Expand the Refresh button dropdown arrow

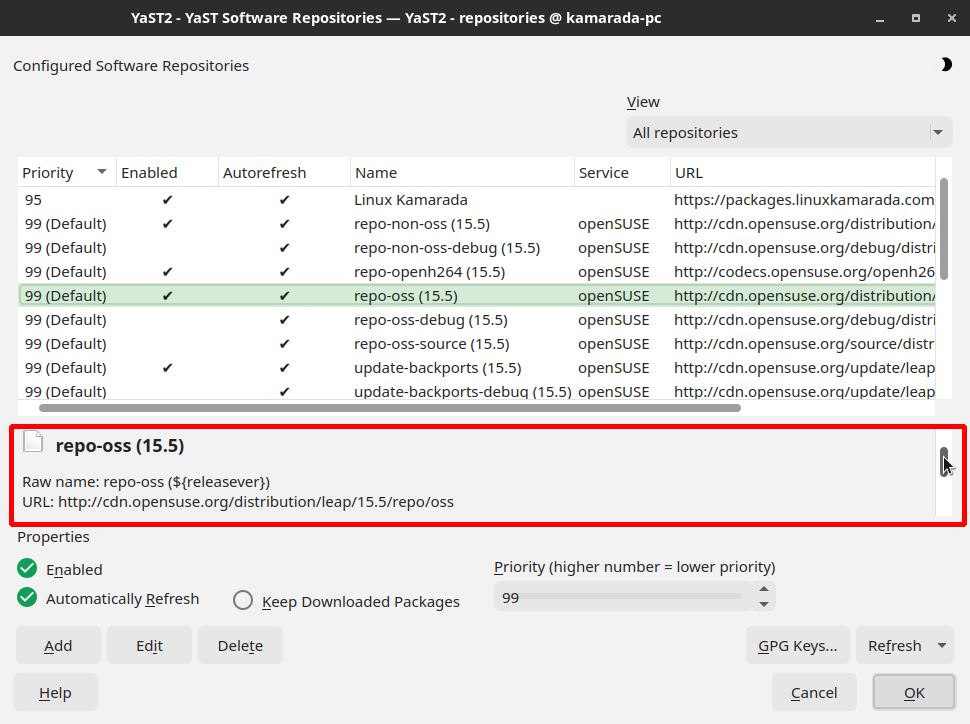(x=942, y=645)
